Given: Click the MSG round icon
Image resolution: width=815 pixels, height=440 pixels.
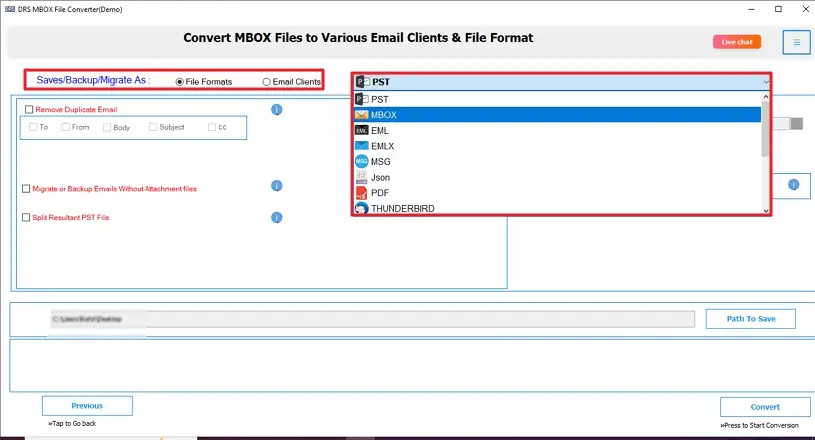Looking at the screenshot, I should tap(362, 162).
